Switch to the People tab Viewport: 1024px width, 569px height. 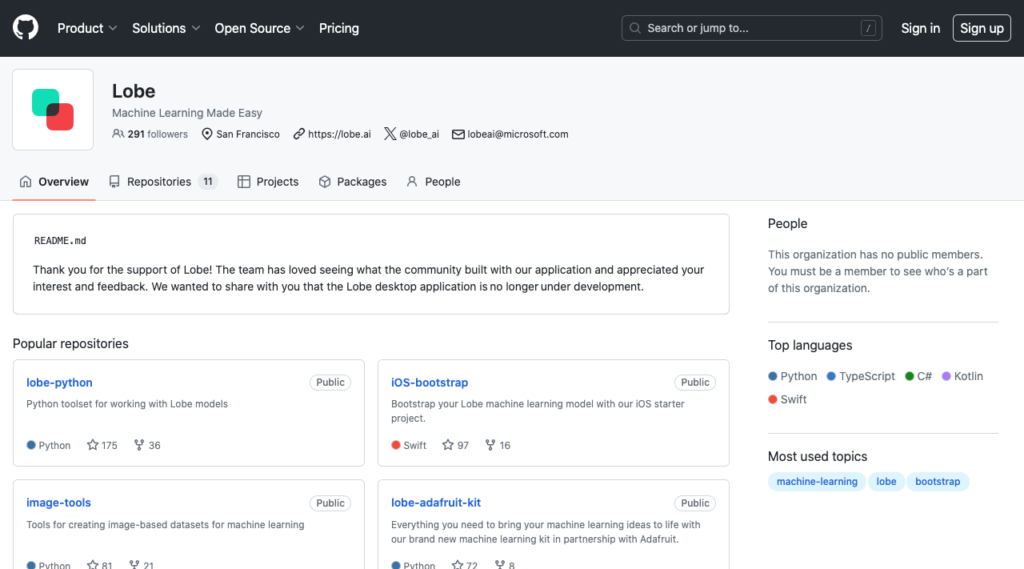434,182
